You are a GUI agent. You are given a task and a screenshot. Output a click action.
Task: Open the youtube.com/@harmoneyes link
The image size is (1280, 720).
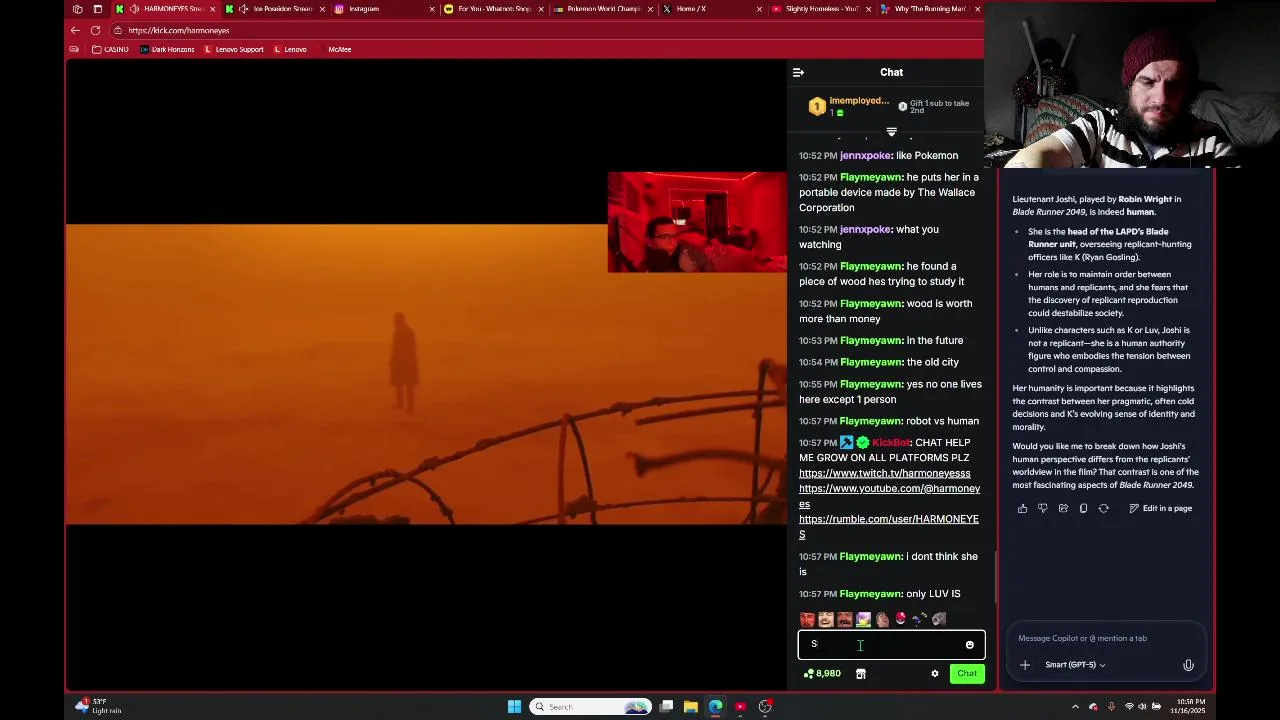pyautogui.click(x=889, y=496)
